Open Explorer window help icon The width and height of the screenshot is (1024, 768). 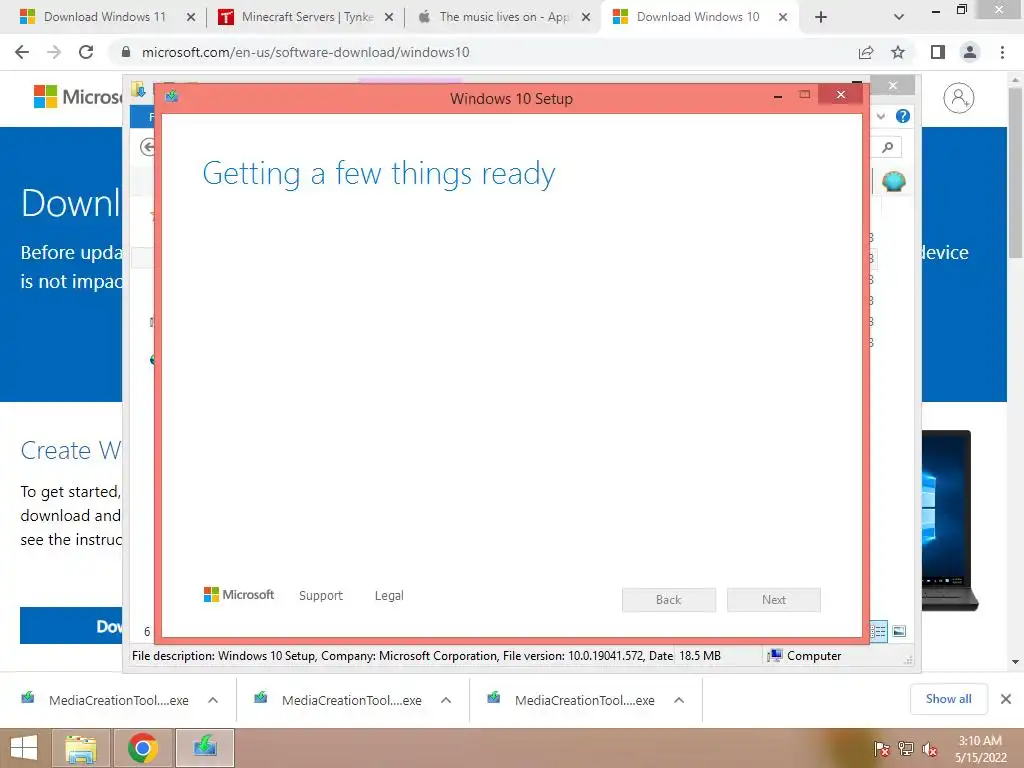pos(903,116)
